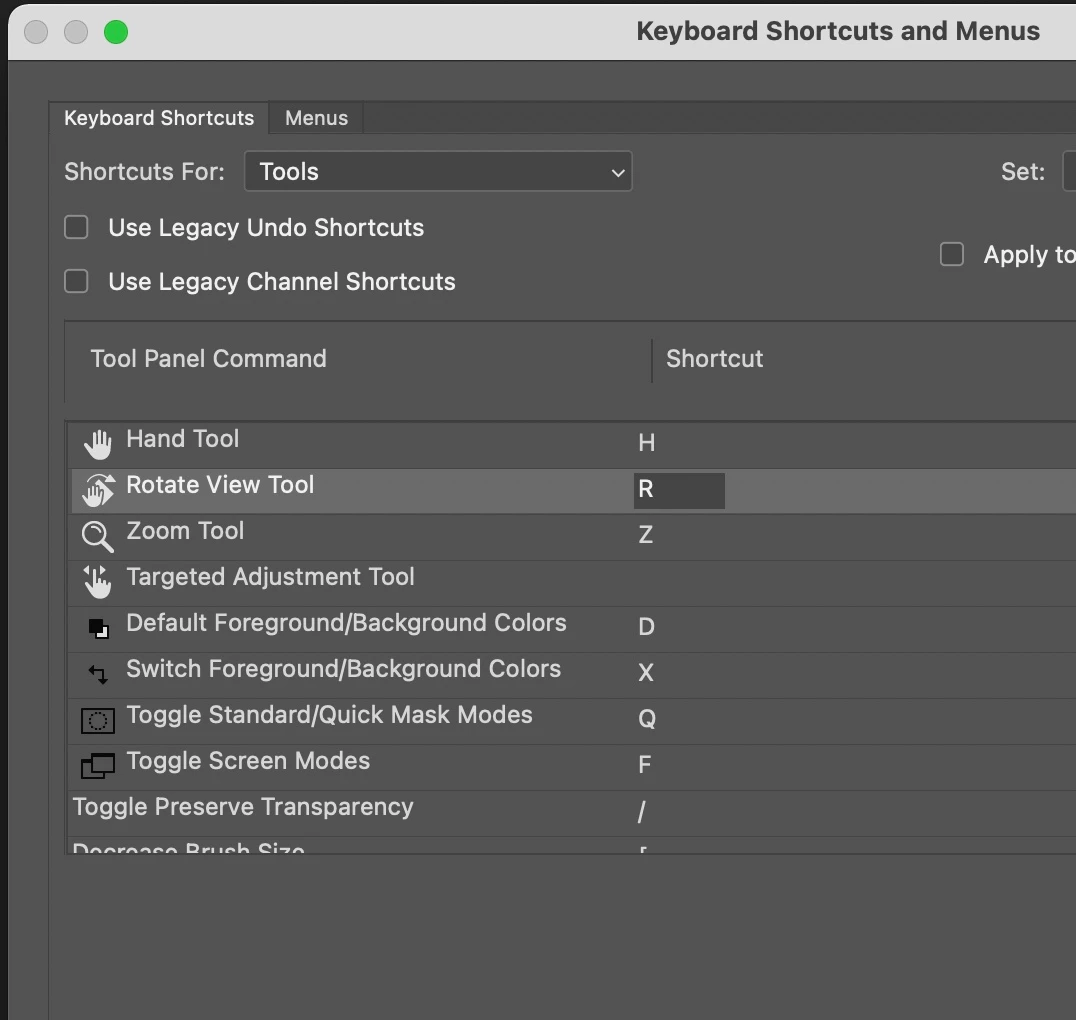Click the Hand Tool shortcut H
This screenshot has height=1020, width=1076.
click(x=646, y=443)
